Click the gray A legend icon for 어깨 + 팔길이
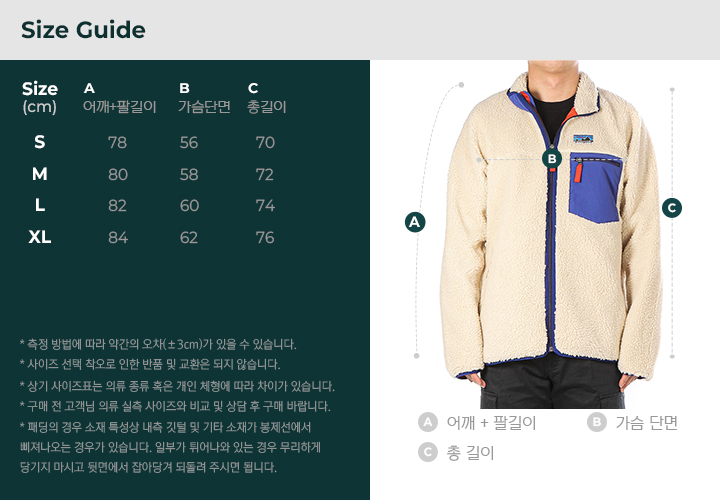Screen dimensions: 720x500 (x=428, y=422)
